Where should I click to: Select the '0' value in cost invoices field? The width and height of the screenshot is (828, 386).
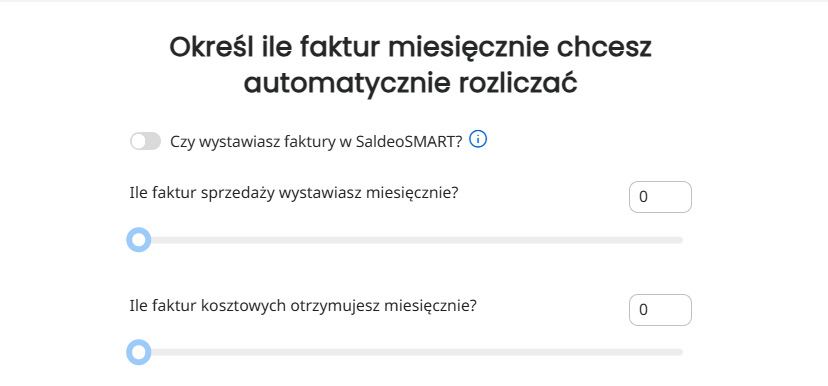pyautogui.click(x=643, y=310)
